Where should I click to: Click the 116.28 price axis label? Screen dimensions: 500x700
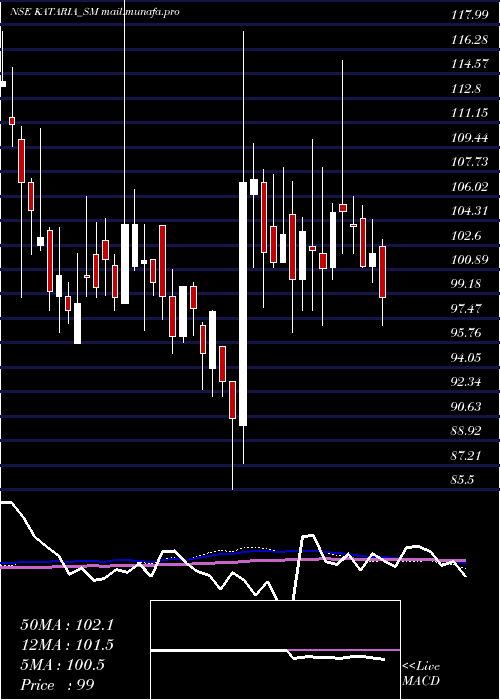click(470, 40)
